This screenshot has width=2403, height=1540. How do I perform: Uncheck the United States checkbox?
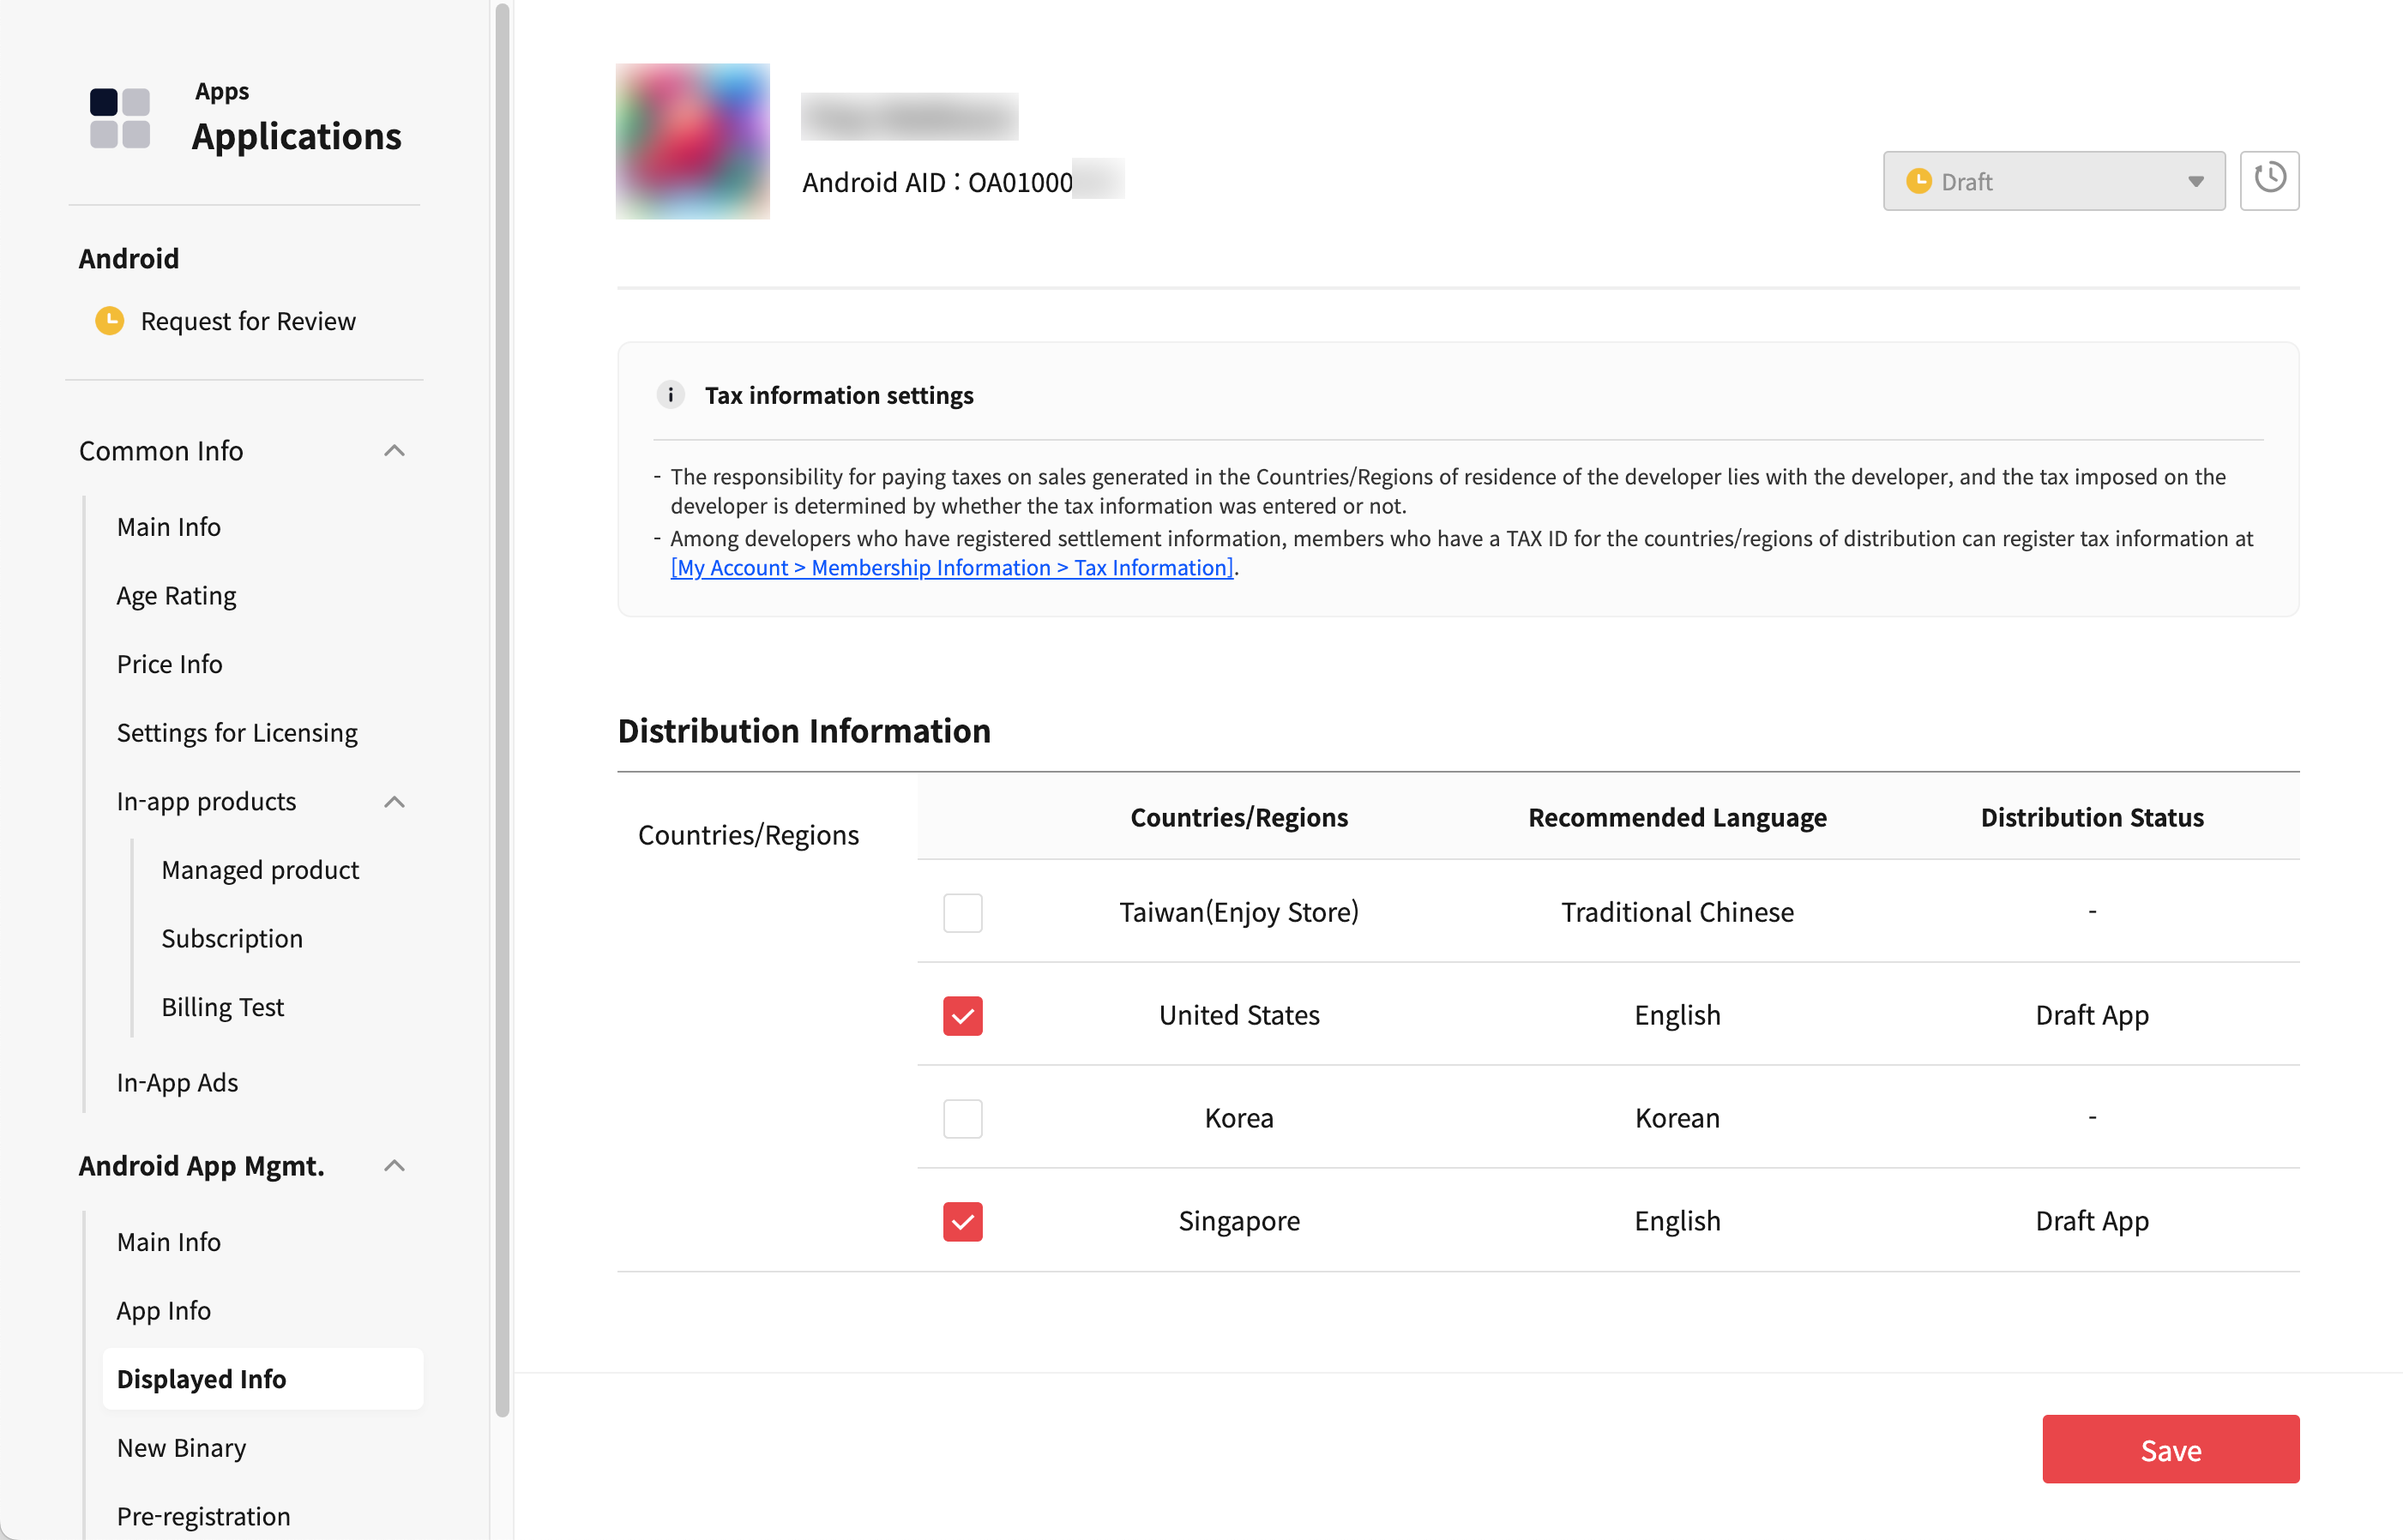pyautogui.click(x=962, y=1015)
